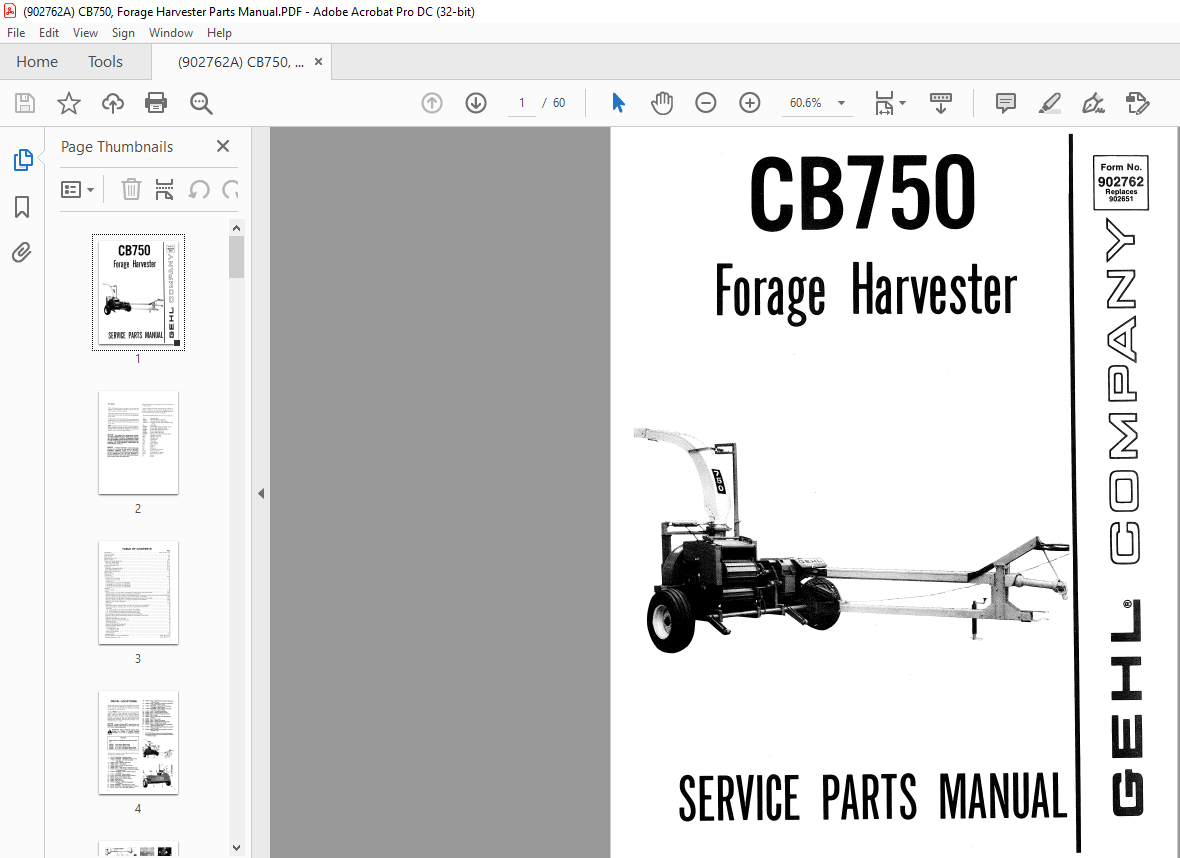Switch to the Tools tab
This screenshot has width=1180, height=858.
click(x=105, y=62)
